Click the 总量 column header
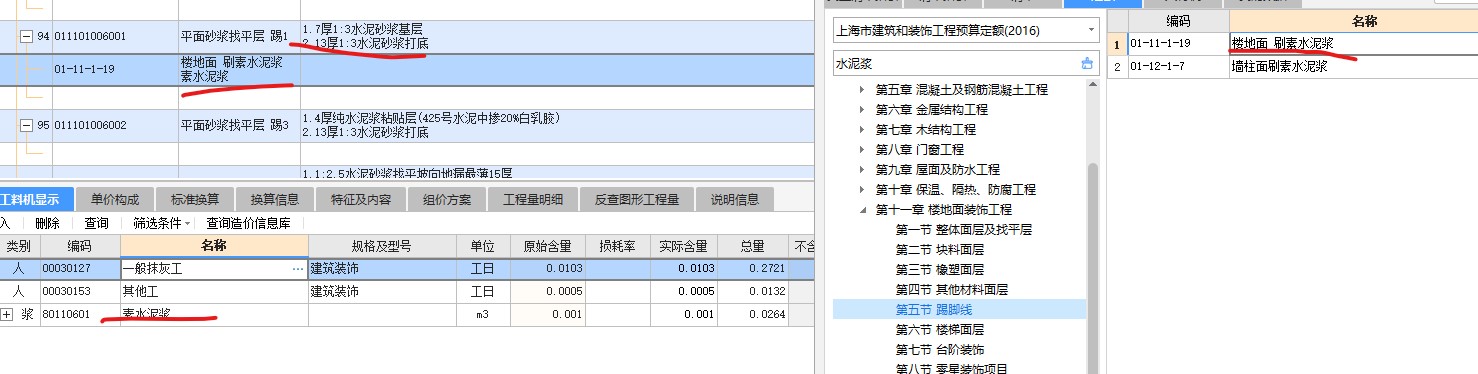 pos(752,246)
